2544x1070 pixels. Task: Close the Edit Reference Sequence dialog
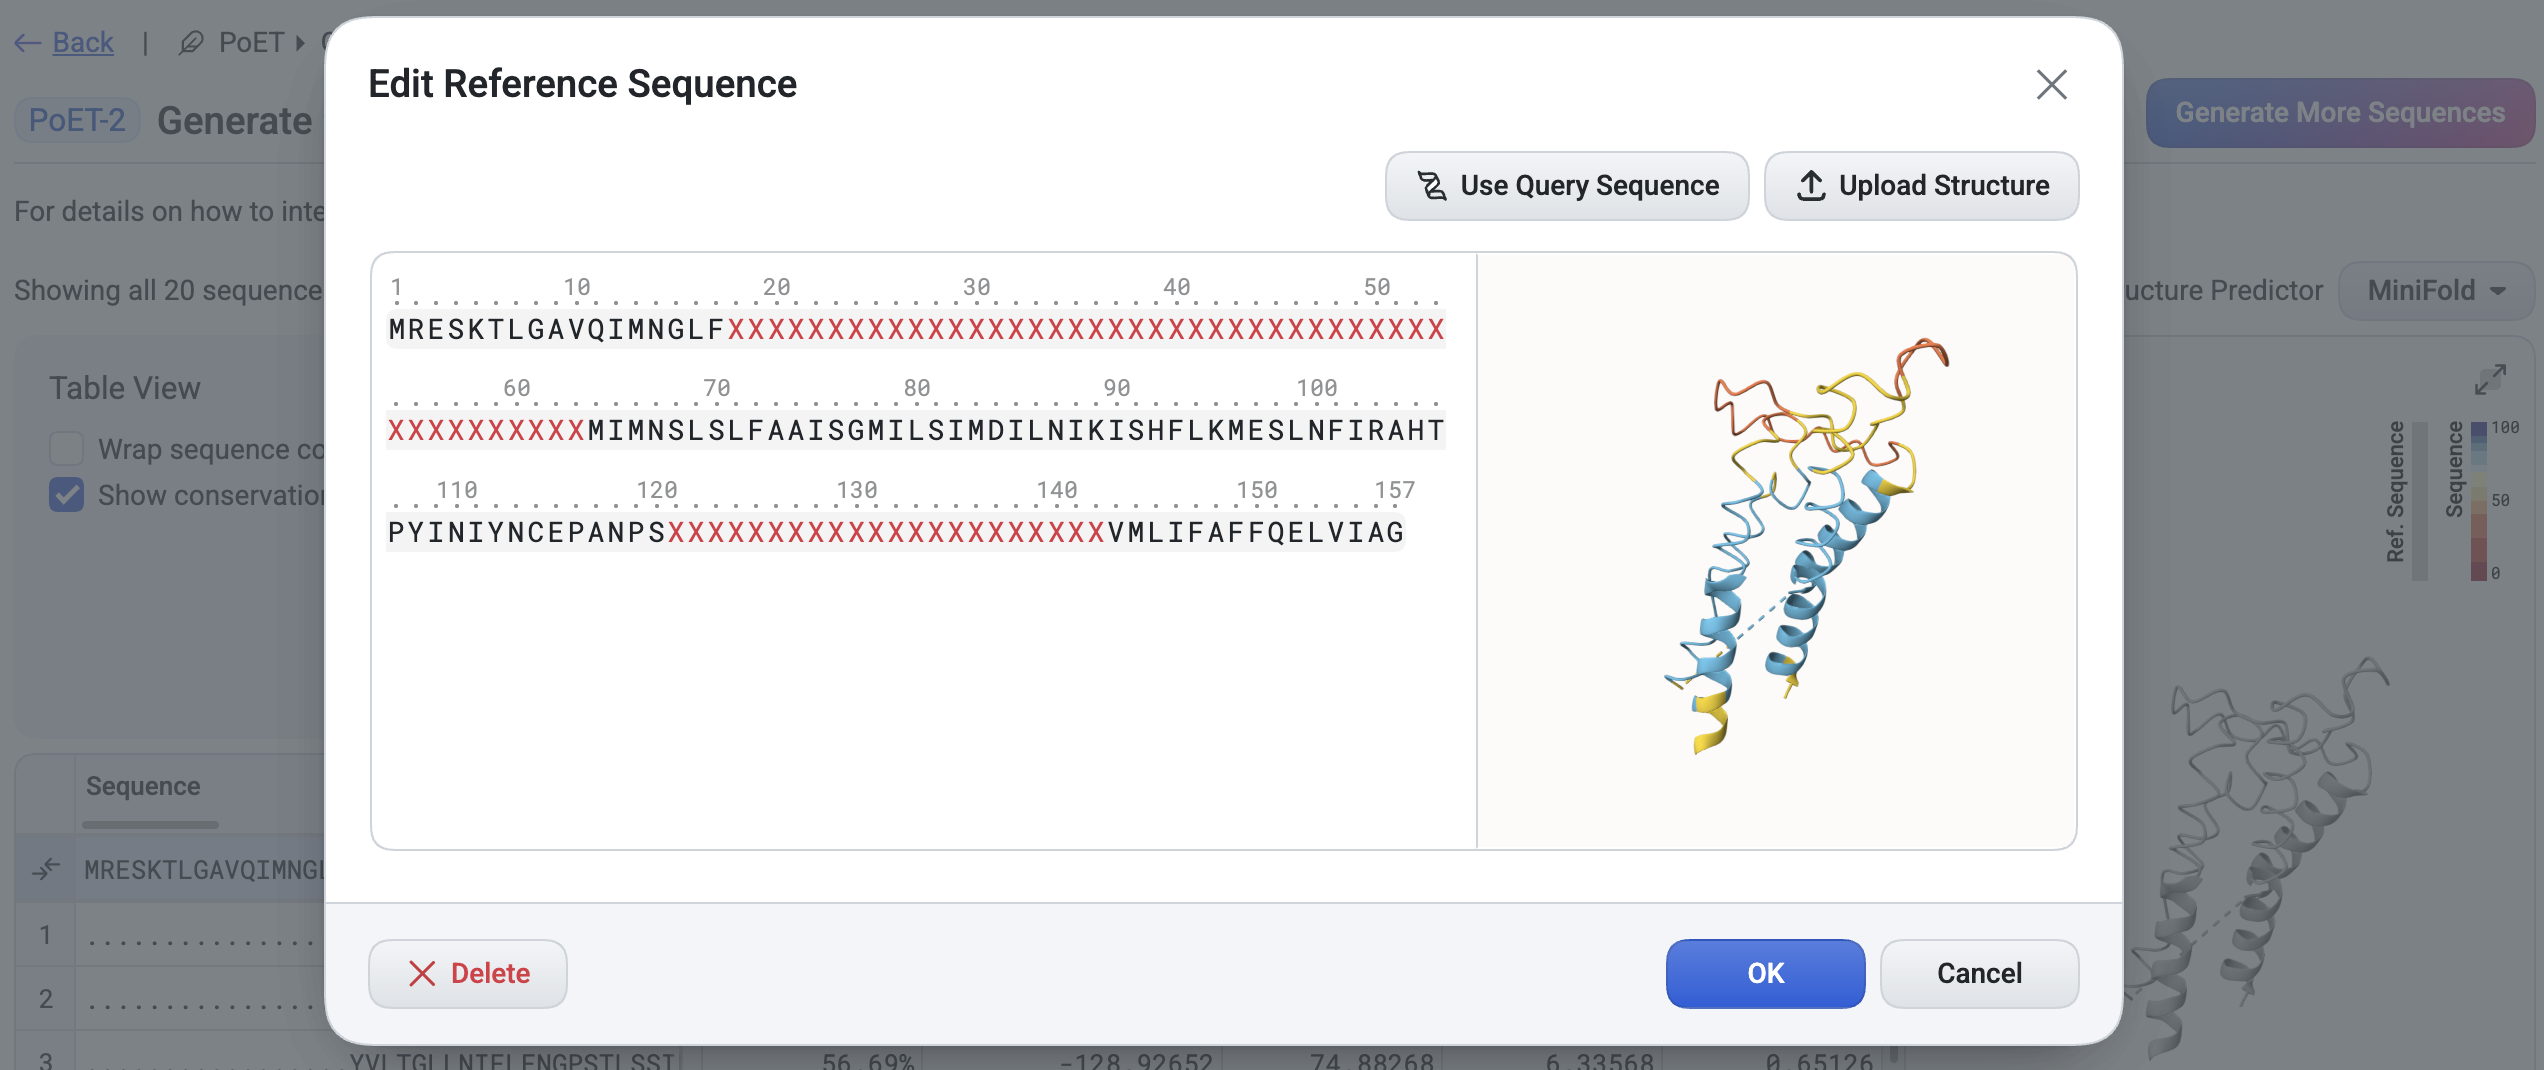[x=2052, y=85]
